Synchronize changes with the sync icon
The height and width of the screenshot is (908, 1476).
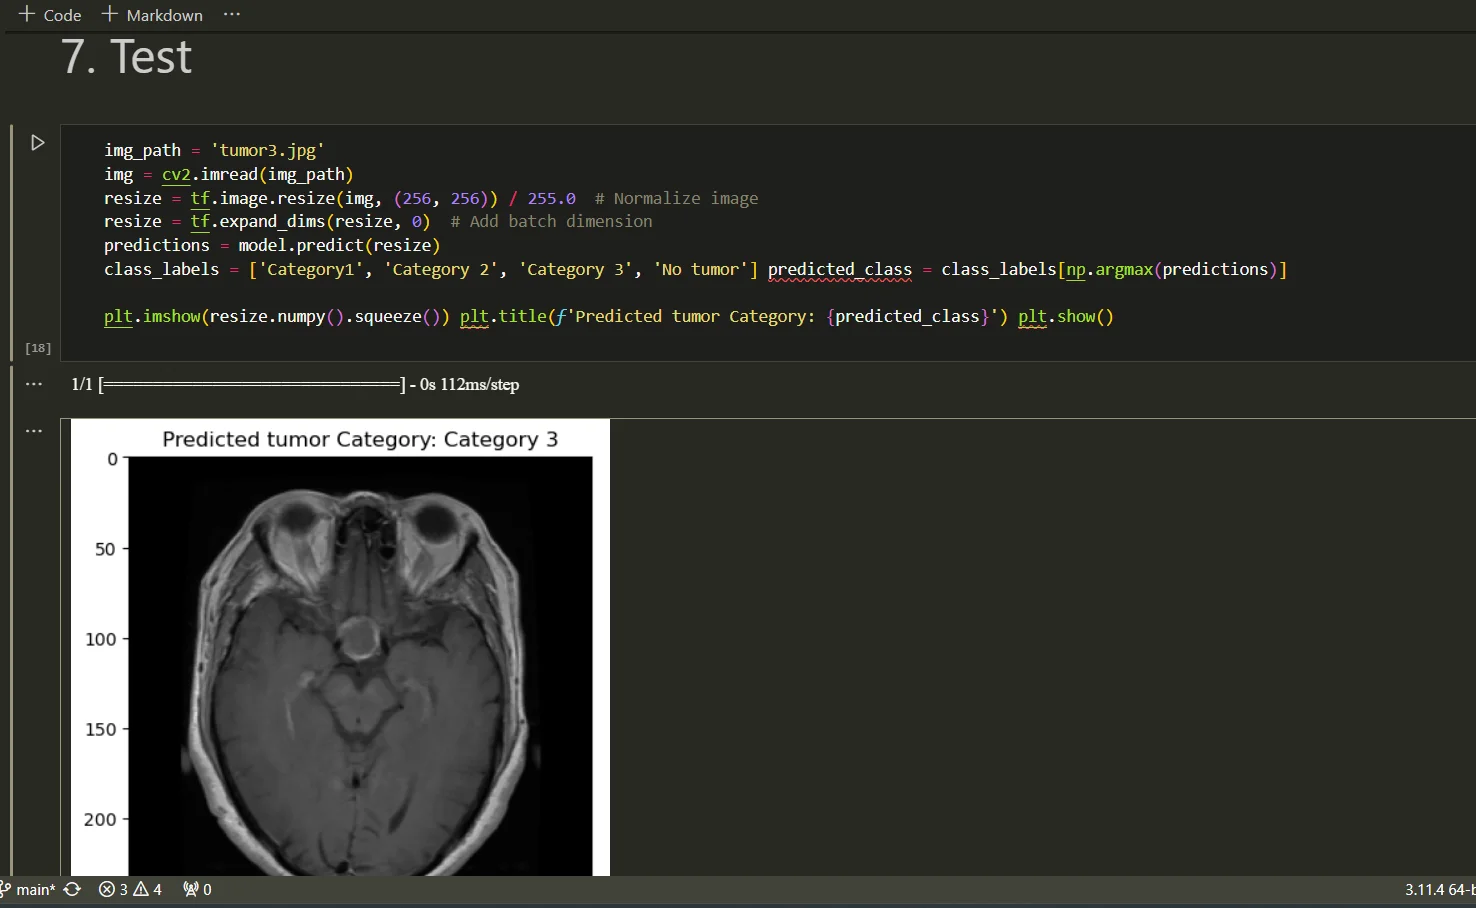pos(73,889)
